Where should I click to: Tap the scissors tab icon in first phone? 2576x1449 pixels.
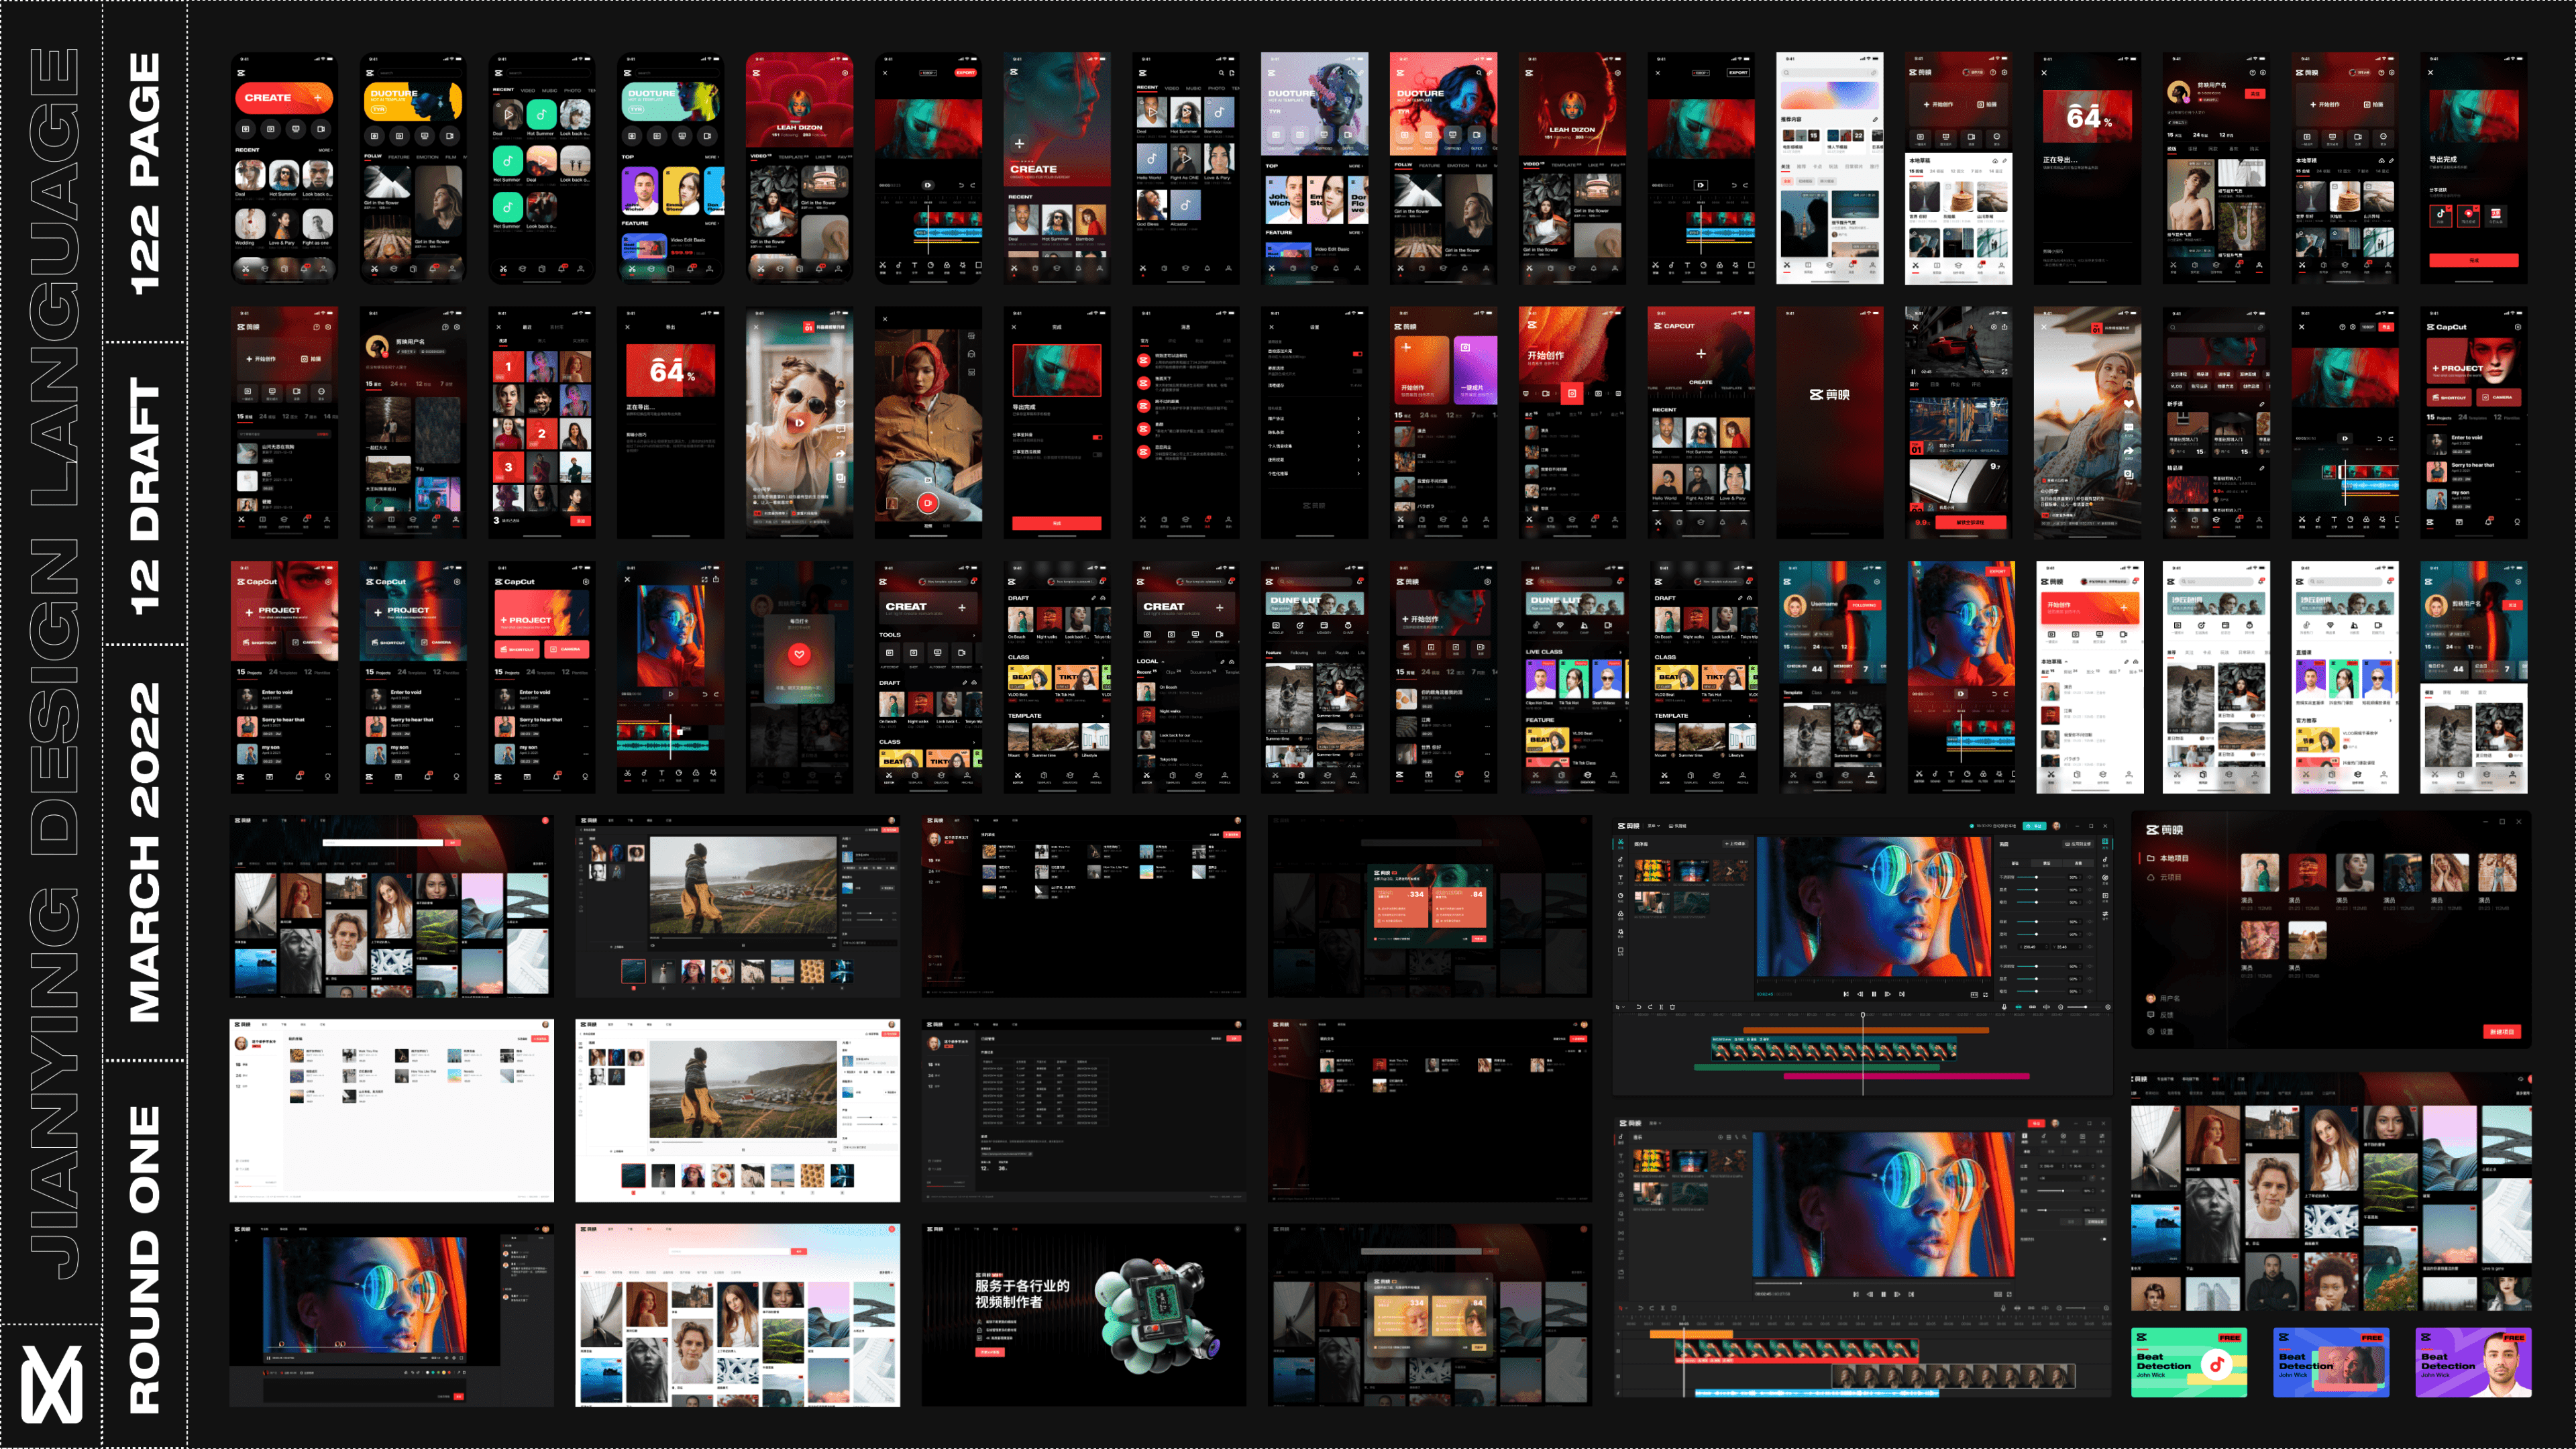click(245, 269)
